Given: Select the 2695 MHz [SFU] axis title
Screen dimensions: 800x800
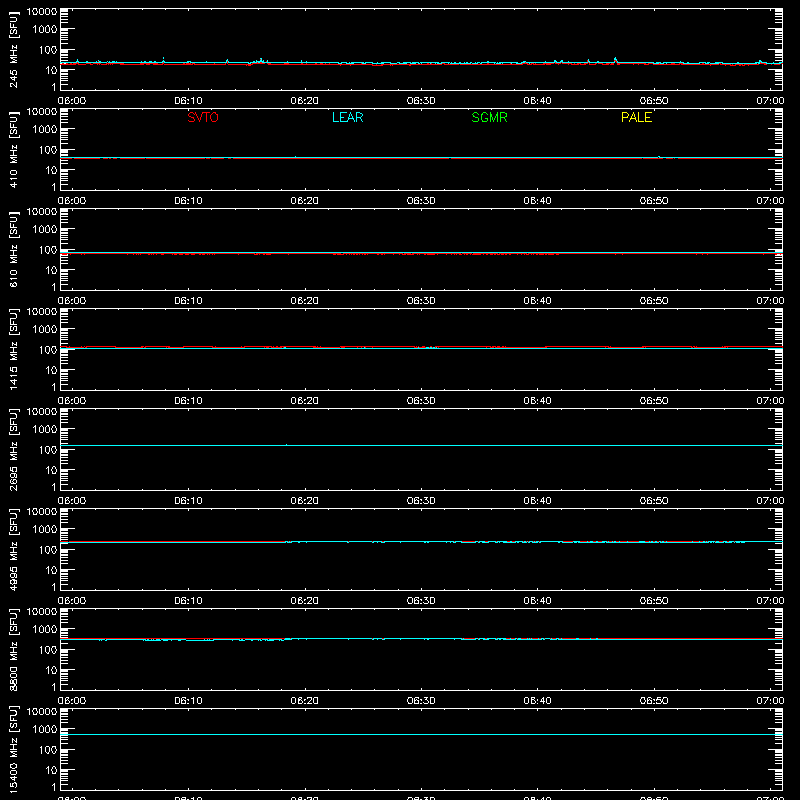Looking at the screenshot, I should pos(13,450).
